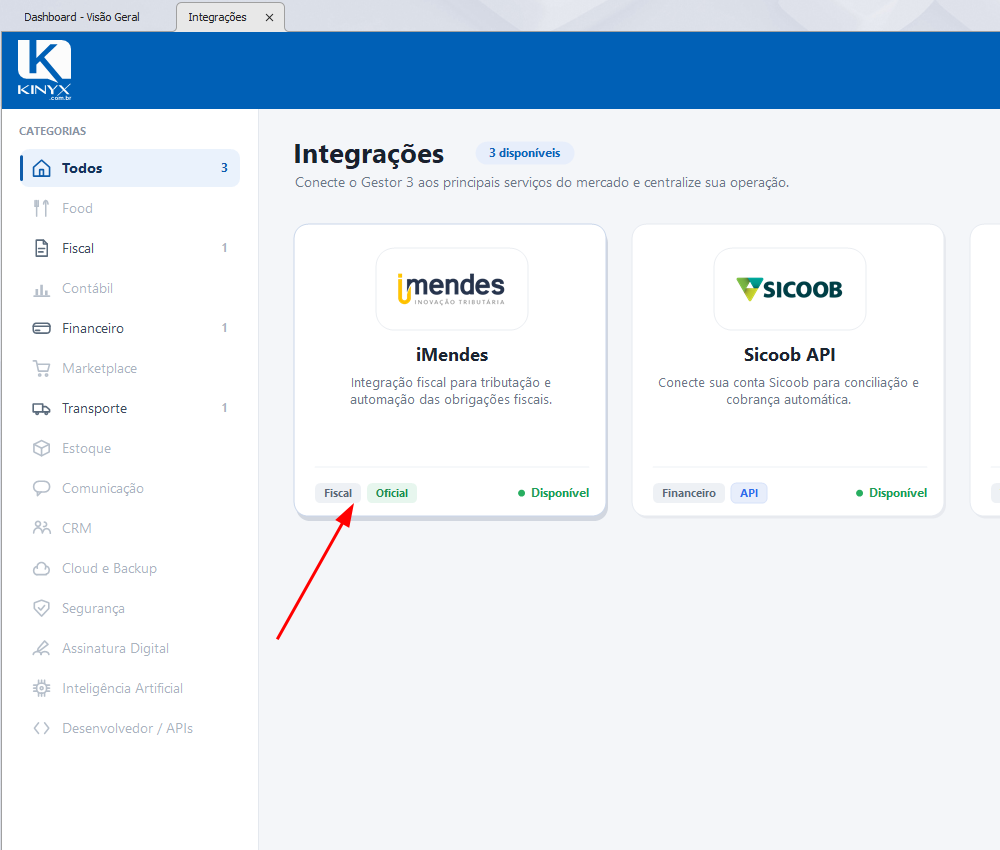The width and height of the screenshot is (1000, 850).
Task: Click the Assinatura Digital pen icon
Action: click(x=41, y=648)
